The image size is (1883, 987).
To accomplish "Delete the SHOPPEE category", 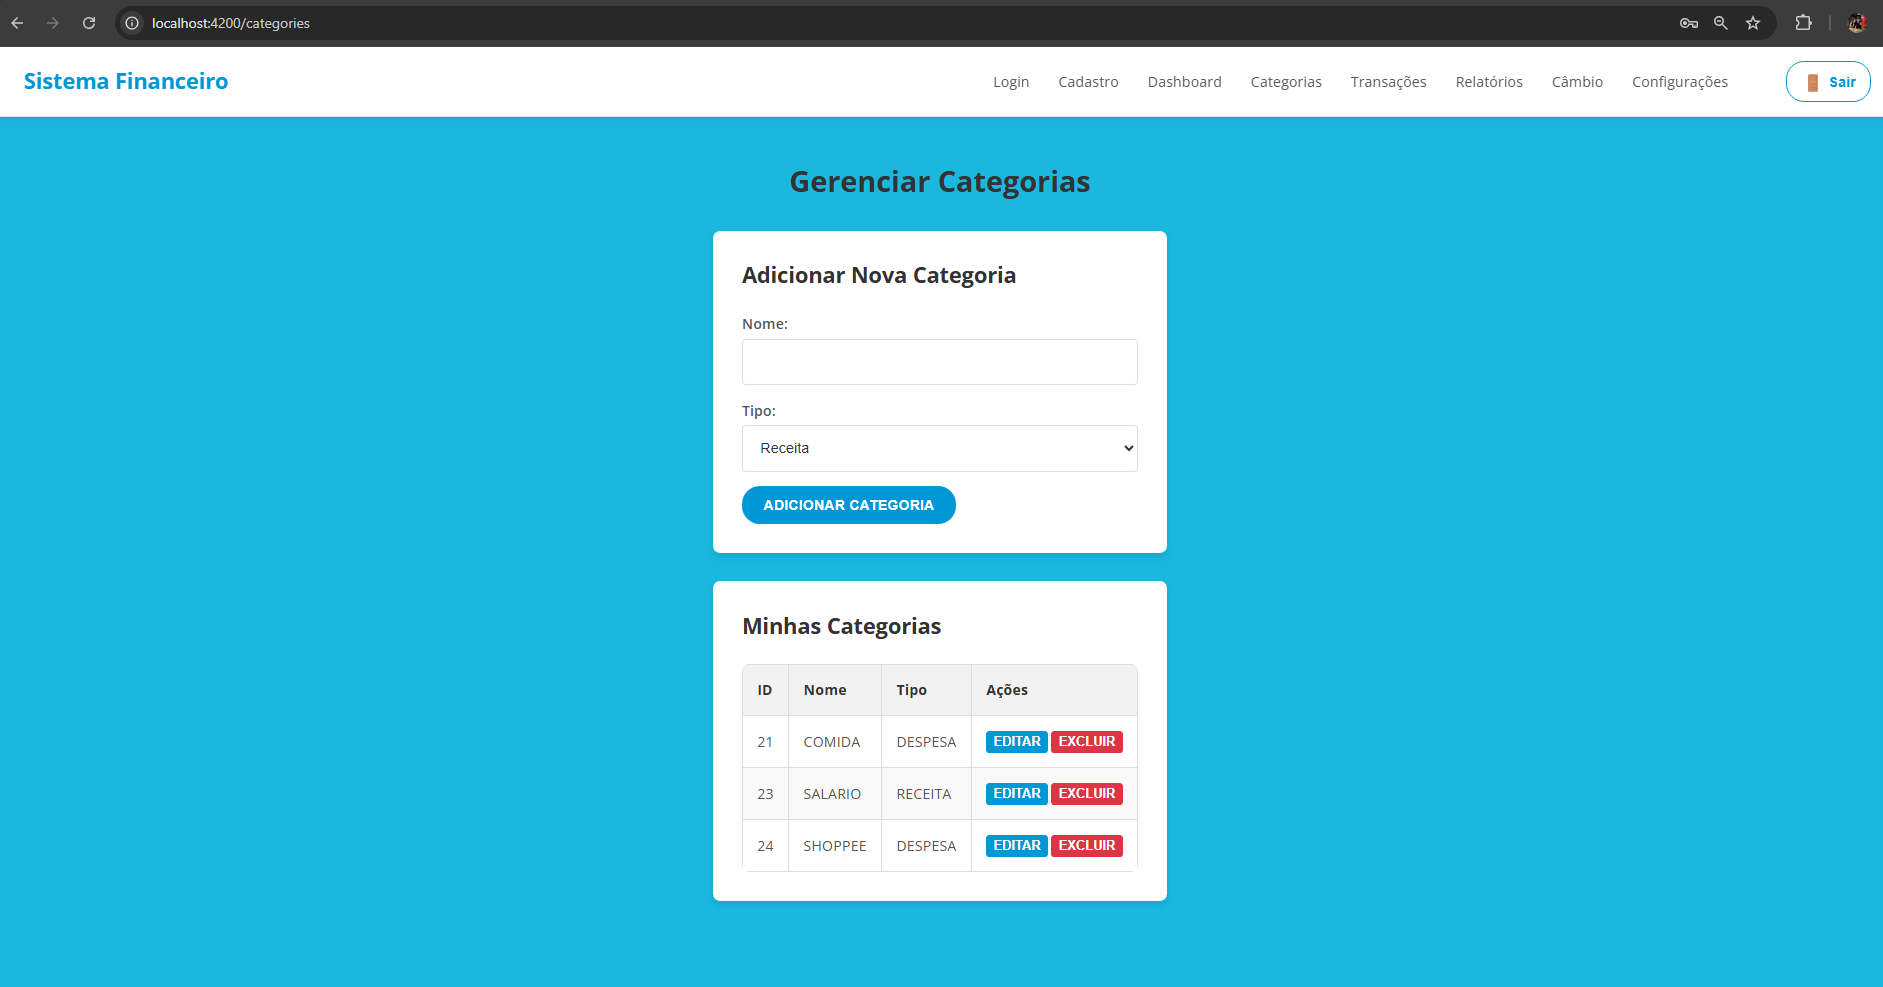I will point(1087,846).
